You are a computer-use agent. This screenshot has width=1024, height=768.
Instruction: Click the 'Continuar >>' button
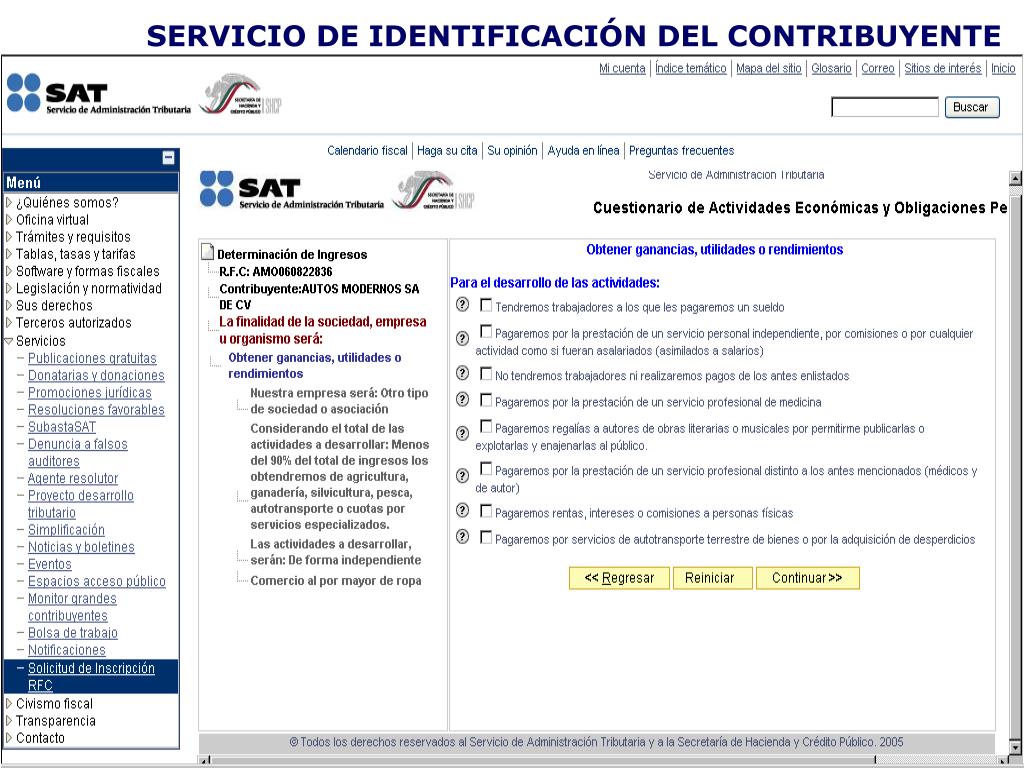tap(807, 578)
